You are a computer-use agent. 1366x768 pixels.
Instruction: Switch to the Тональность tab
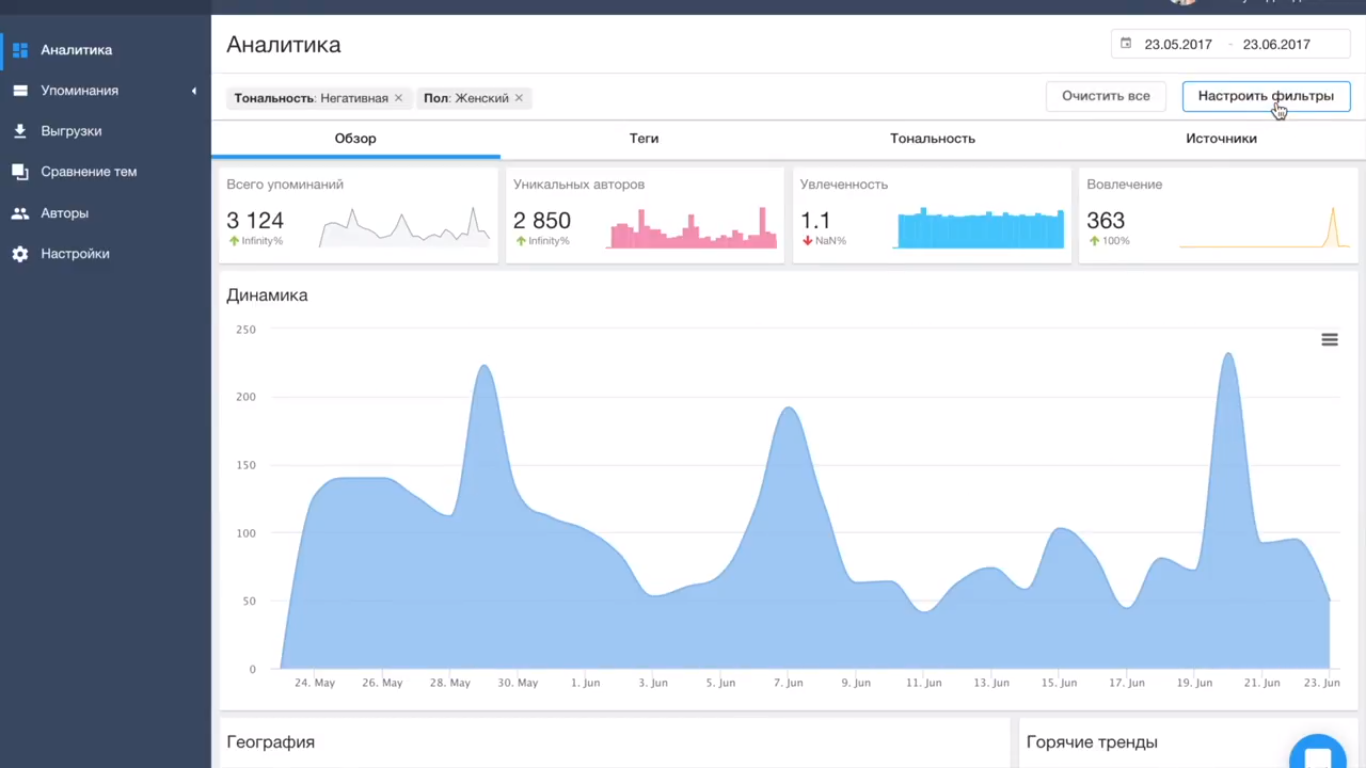932,139
